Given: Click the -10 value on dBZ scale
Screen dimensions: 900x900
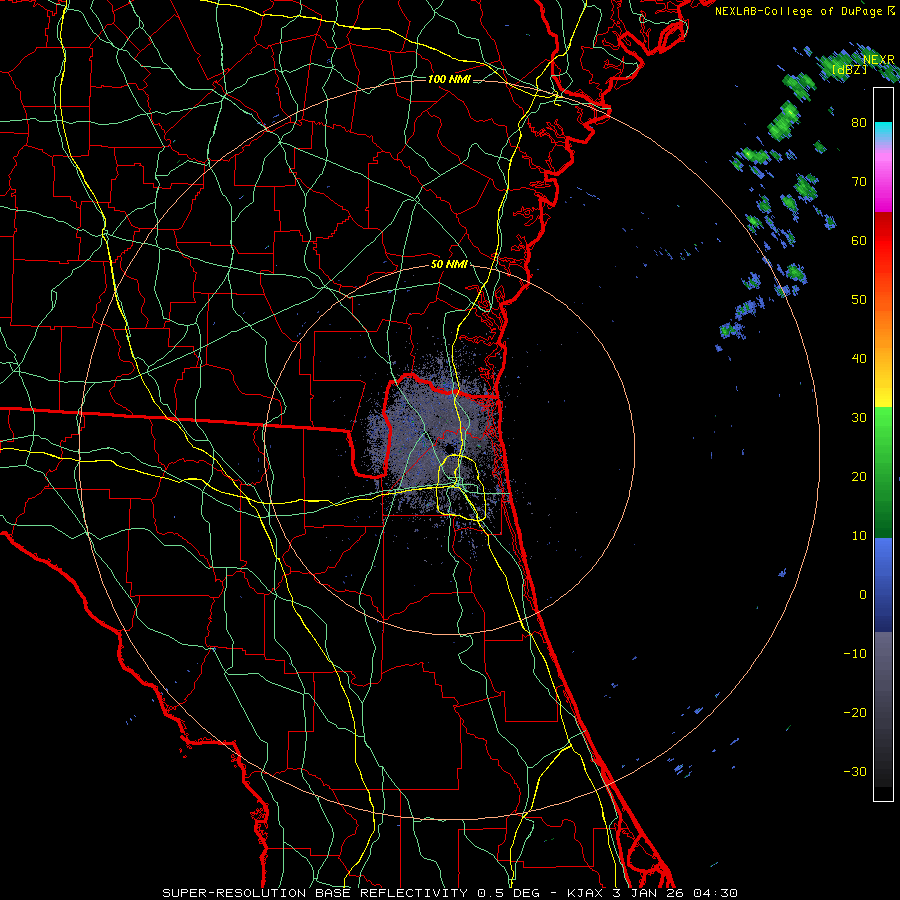Looking at the screenshot, I should click(x=855, y=653).
